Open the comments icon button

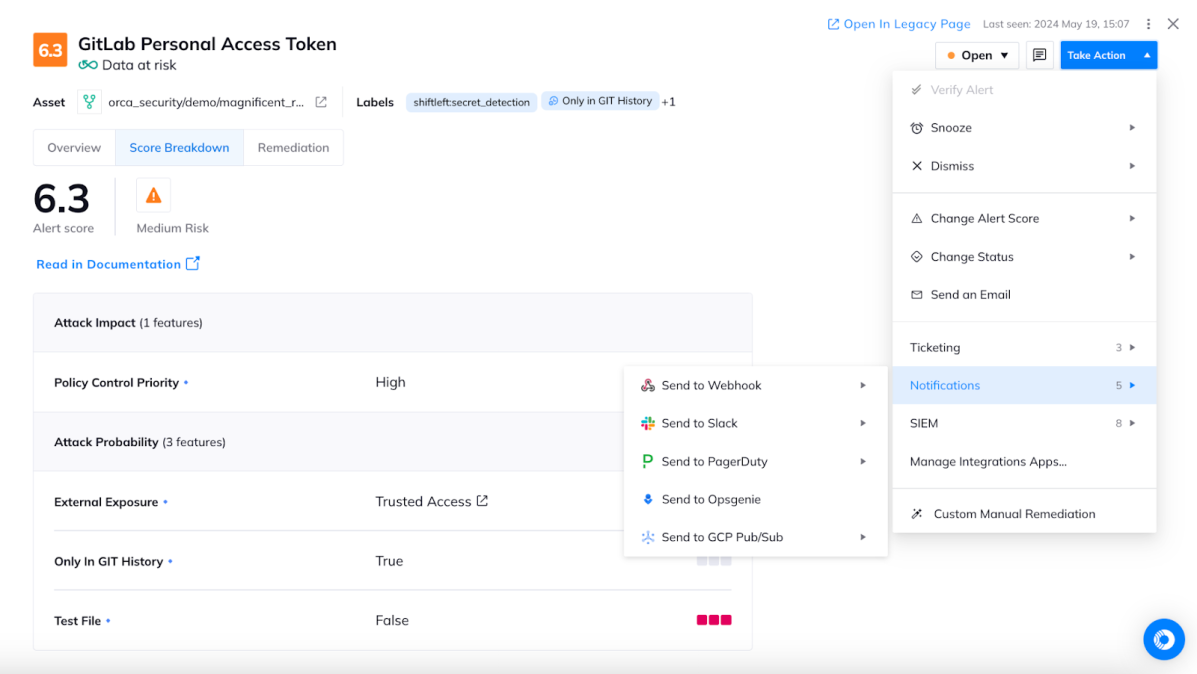1039,55
